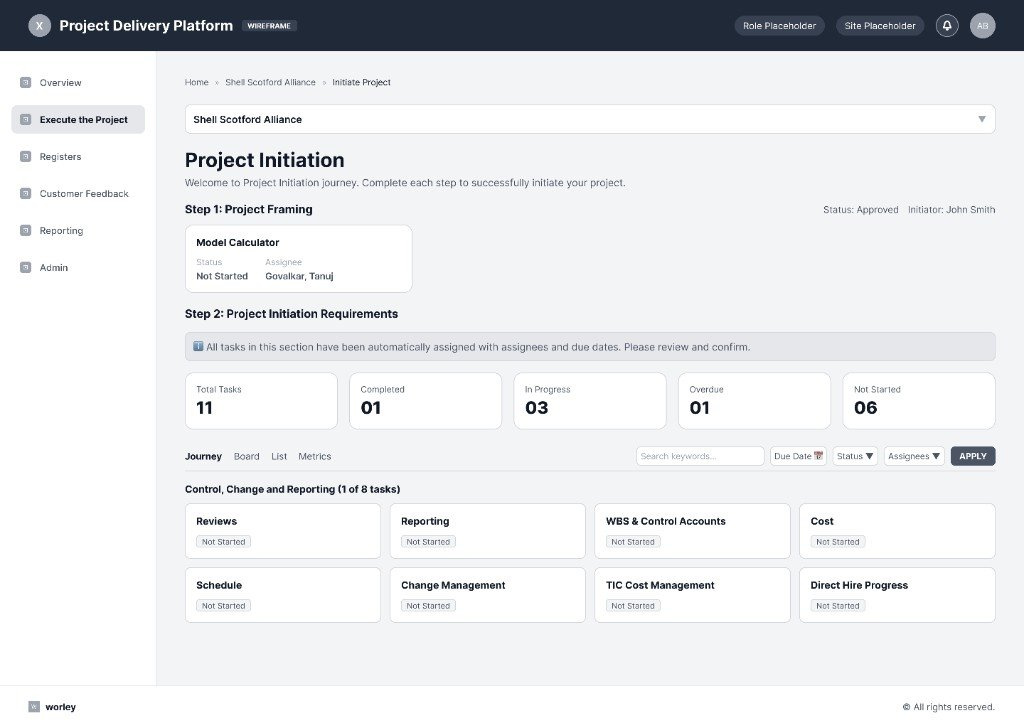Image resolution: width=1024 pixels, height=728 pixels.
Task: Open the Reviews task card
Action: 283,531
